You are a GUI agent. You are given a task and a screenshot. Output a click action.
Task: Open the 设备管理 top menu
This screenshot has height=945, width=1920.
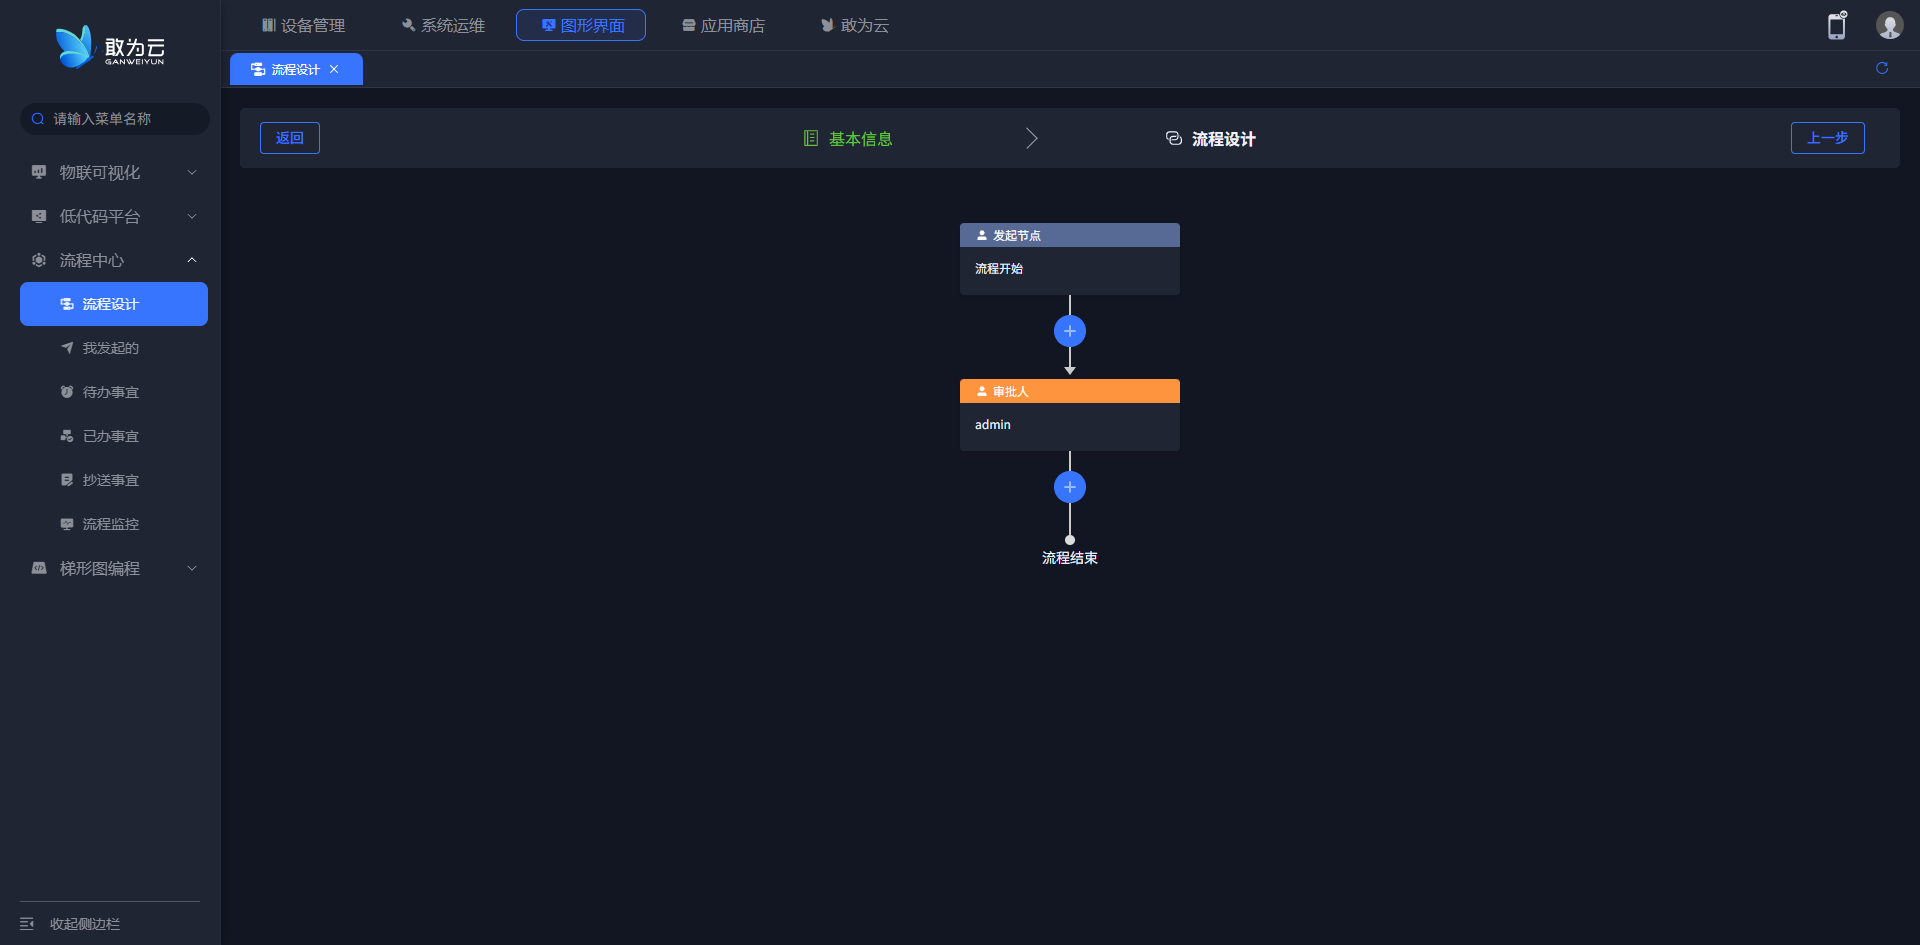point(303,25)
